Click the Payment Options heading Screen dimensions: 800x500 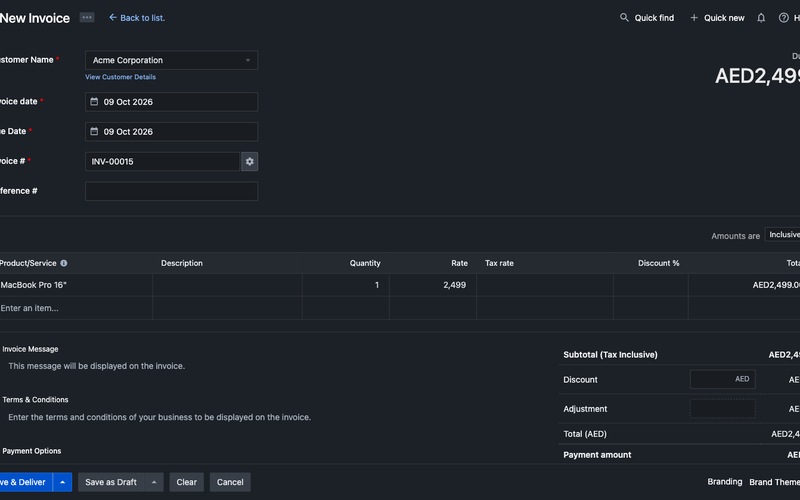32,451
